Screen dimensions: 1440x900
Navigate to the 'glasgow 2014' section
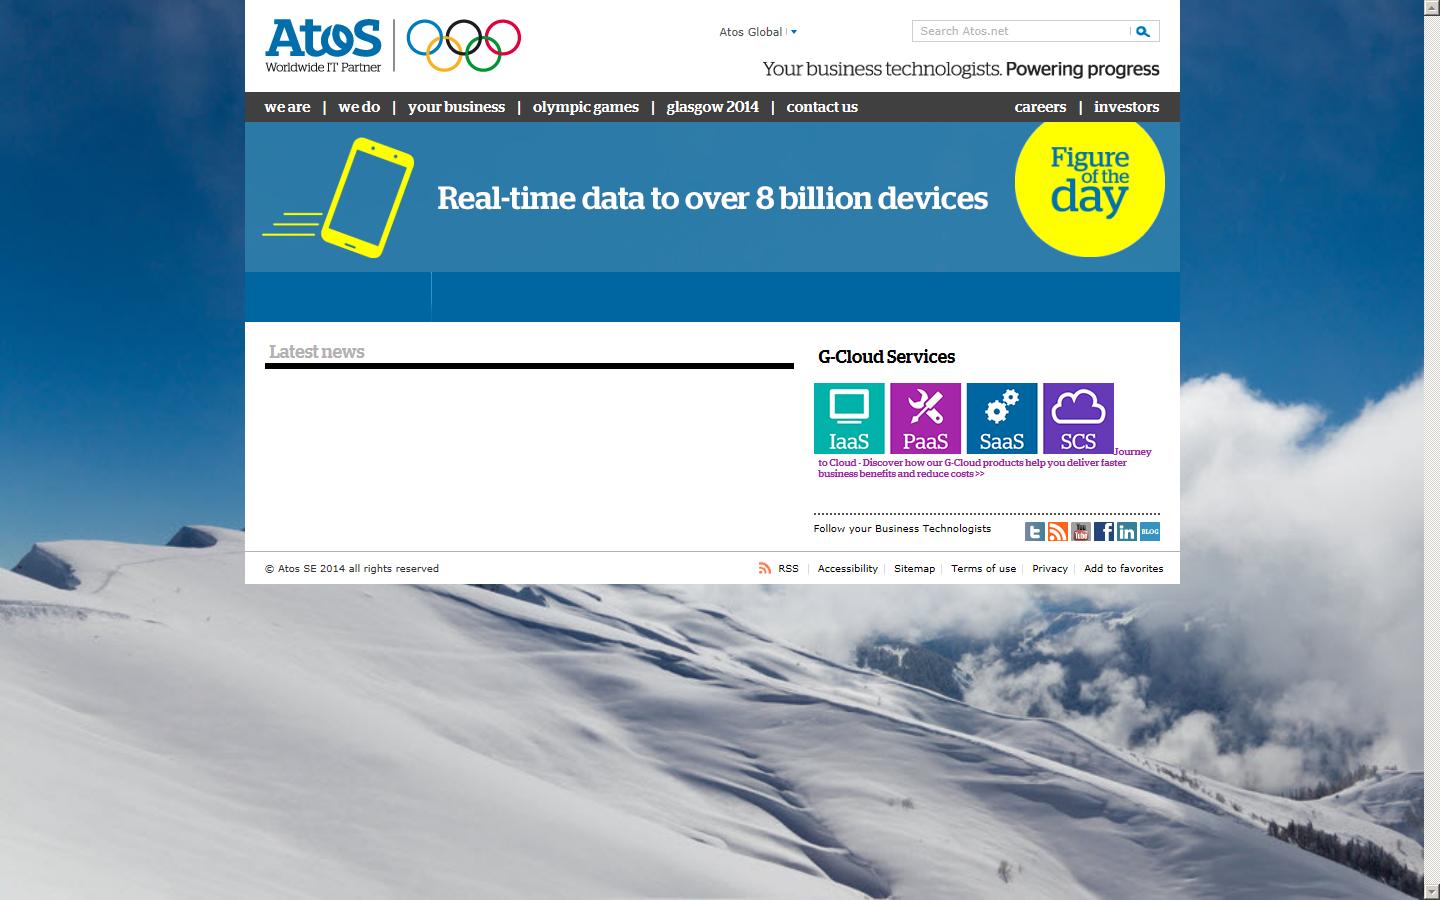pos(712,106)
